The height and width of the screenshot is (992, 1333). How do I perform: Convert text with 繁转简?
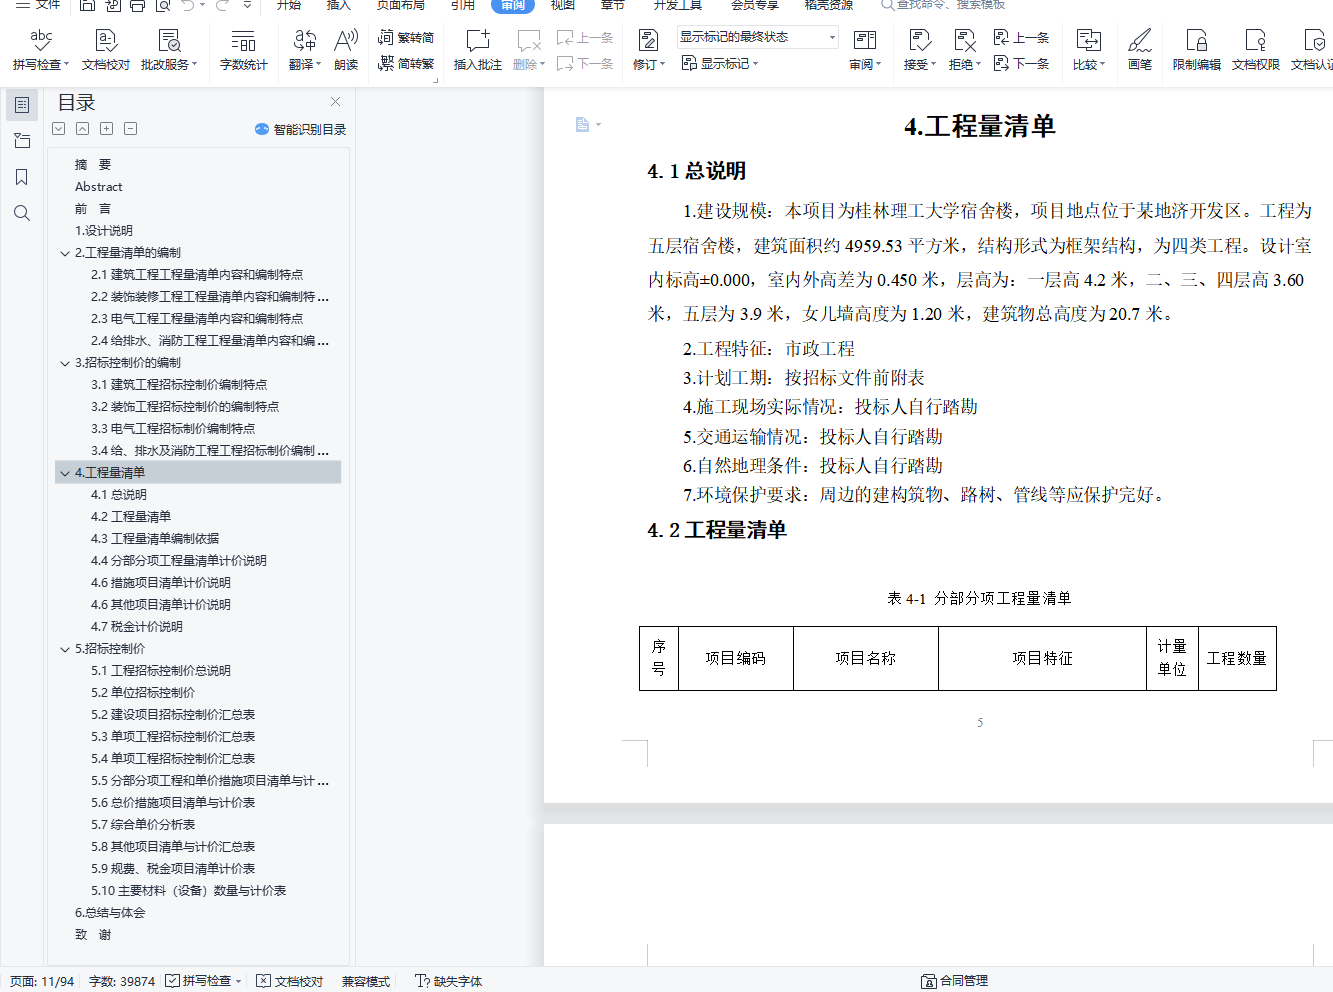point(406,38)
